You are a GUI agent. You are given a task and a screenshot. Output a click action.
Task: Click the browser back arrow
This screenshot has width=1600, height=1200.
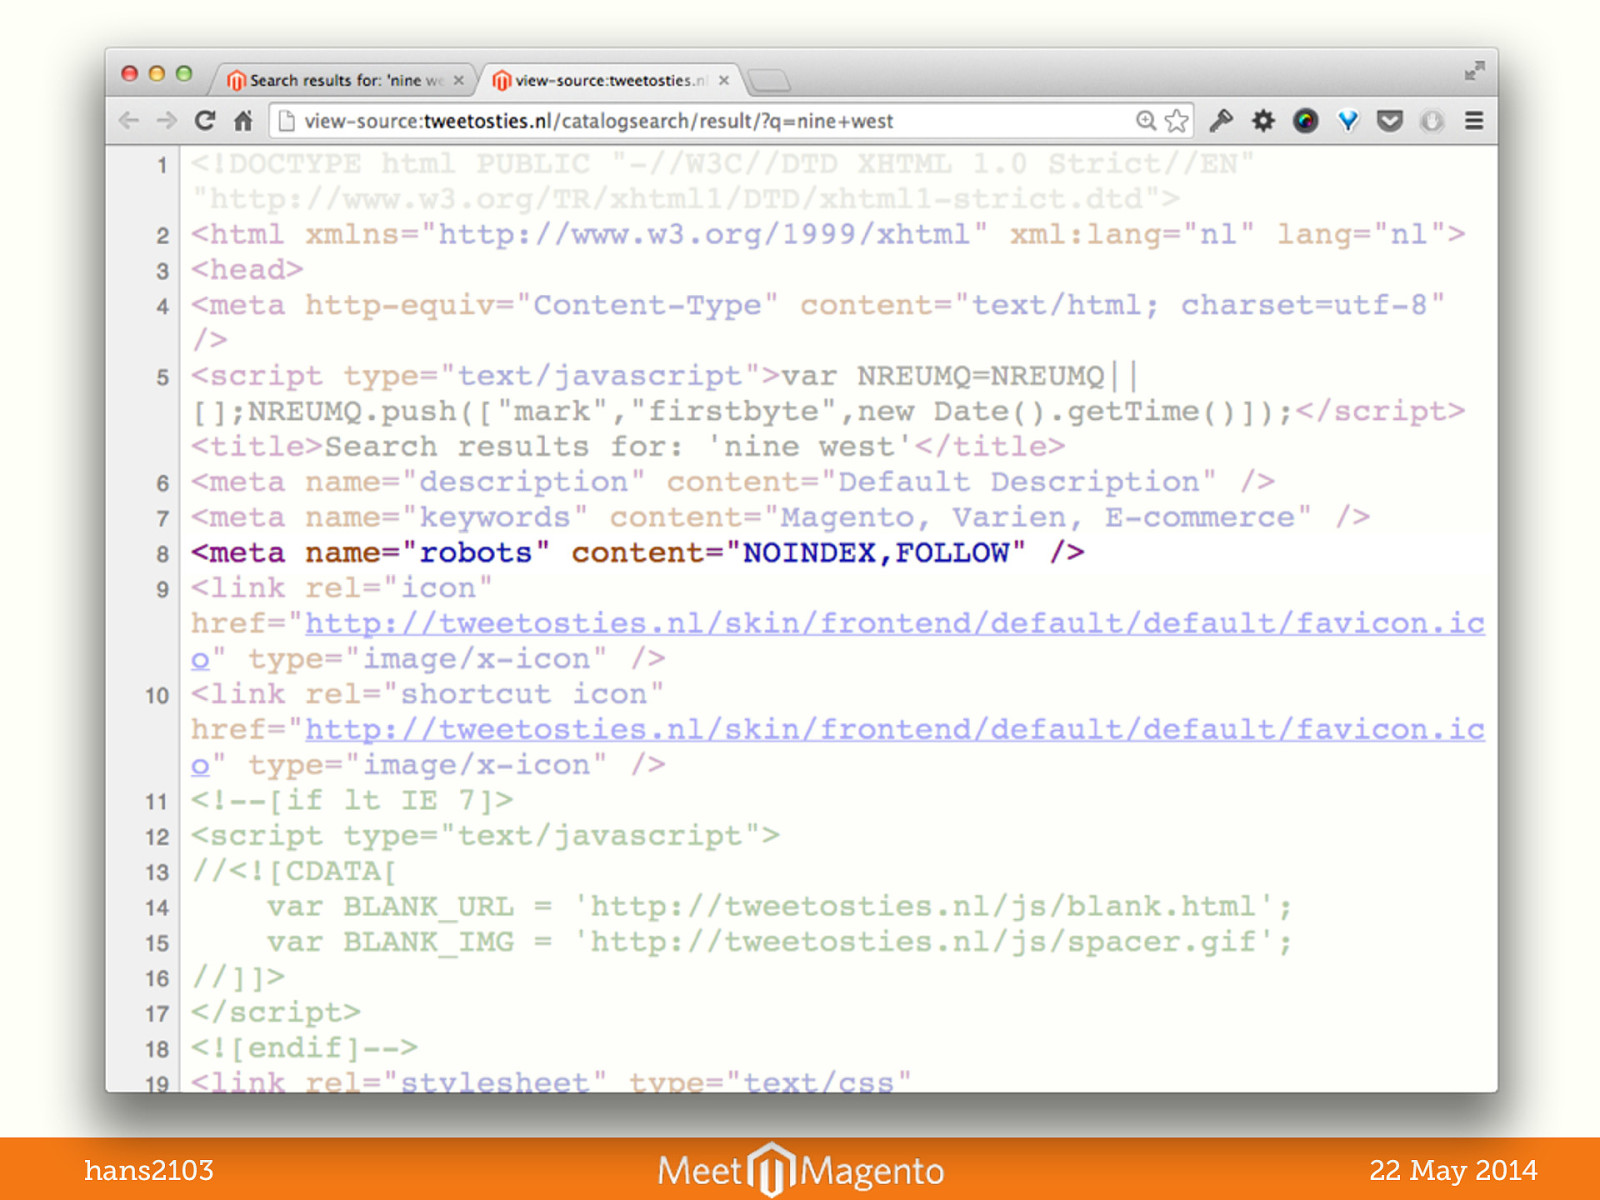(x=129, y=121)
